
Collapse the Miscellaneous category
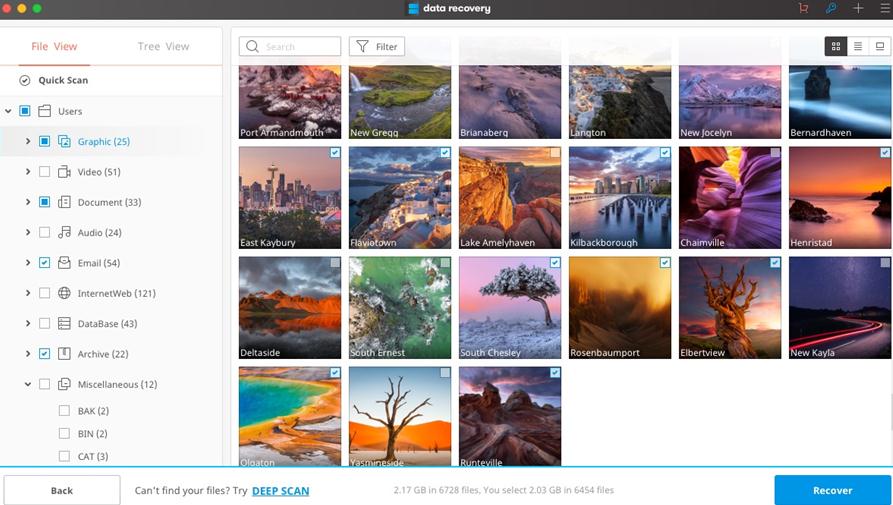tap(28, 384)
